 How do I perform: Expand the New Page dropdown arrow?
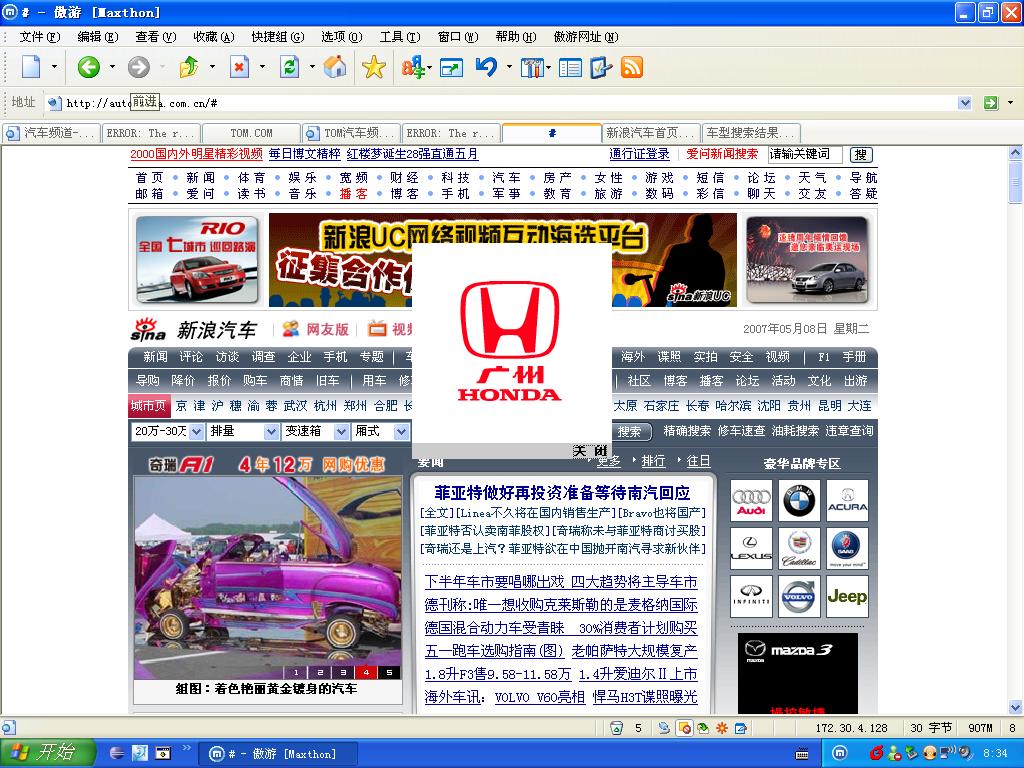click(x=54, y=67)
